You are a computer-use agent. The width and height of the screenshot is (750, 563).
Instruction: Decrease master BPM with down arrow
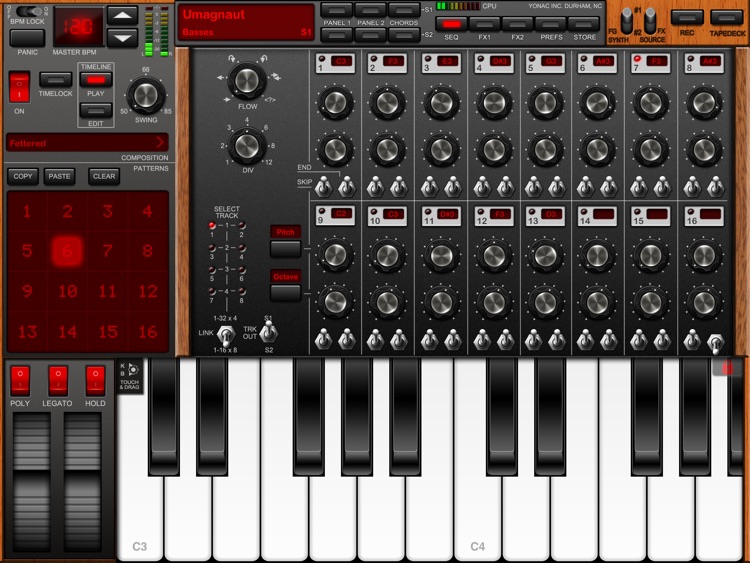tap(122, 38)
